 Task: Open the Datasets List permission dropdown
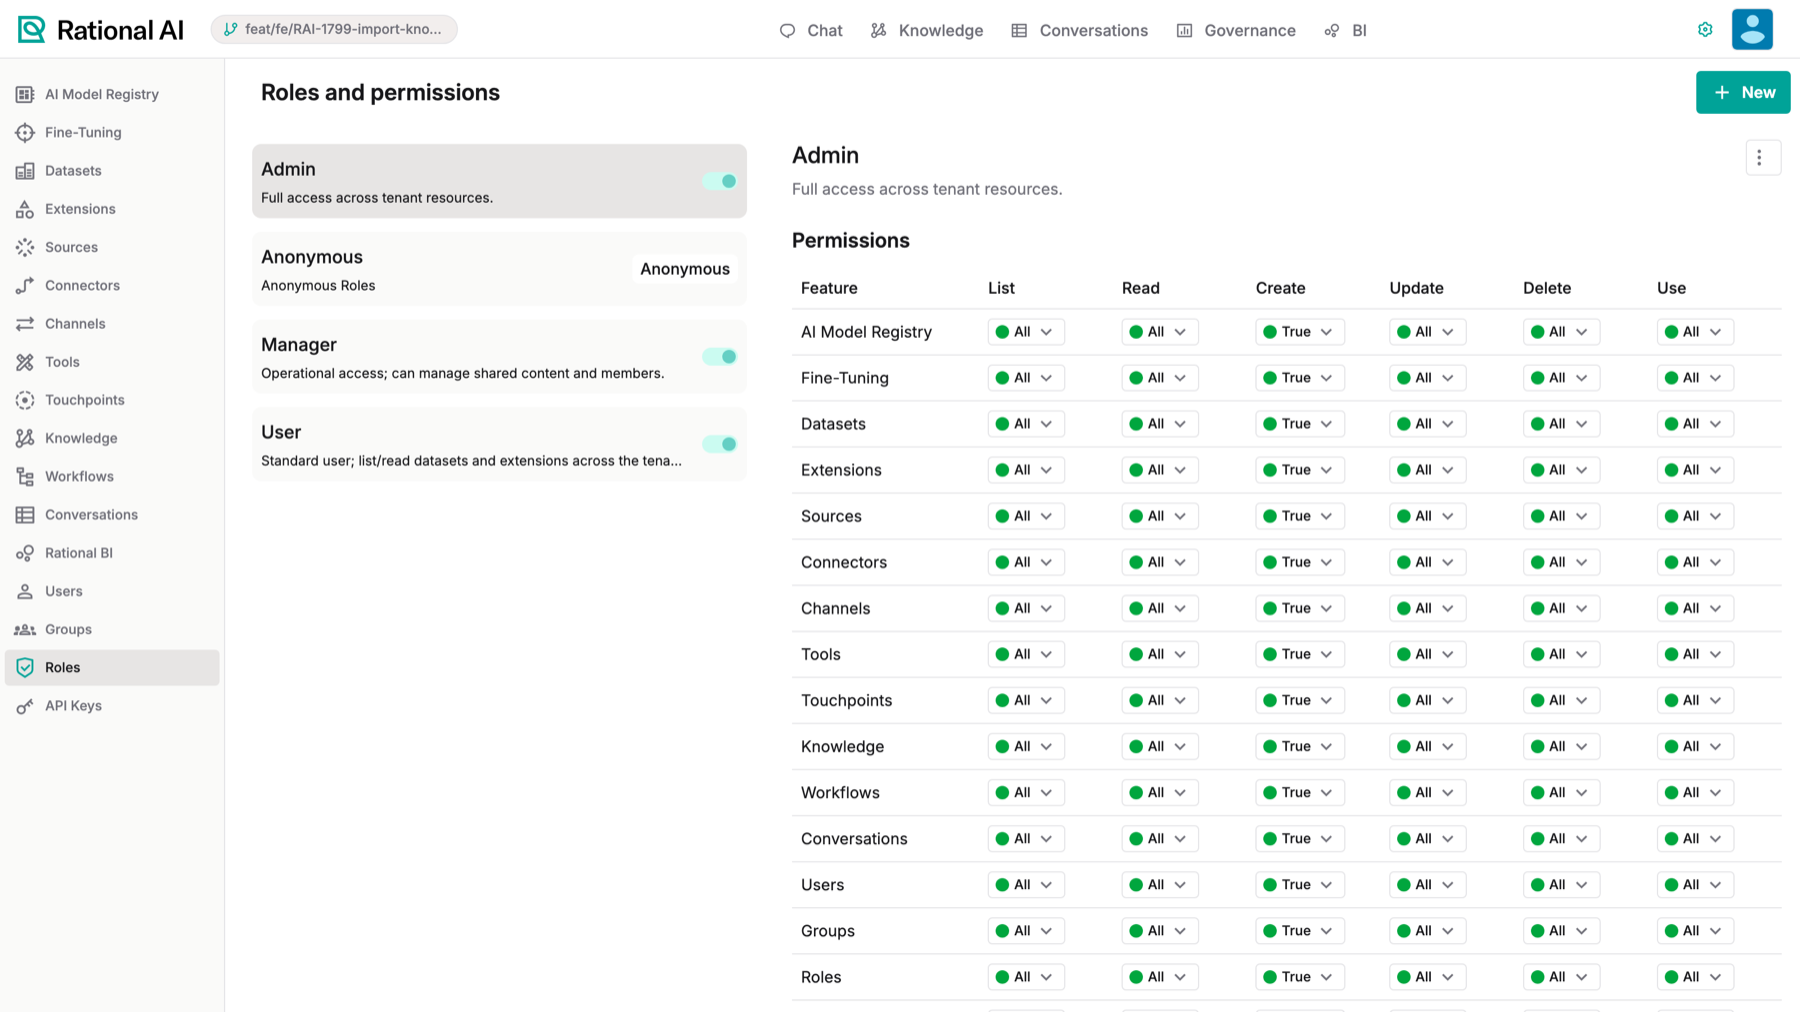click(x=1025, y=424)
